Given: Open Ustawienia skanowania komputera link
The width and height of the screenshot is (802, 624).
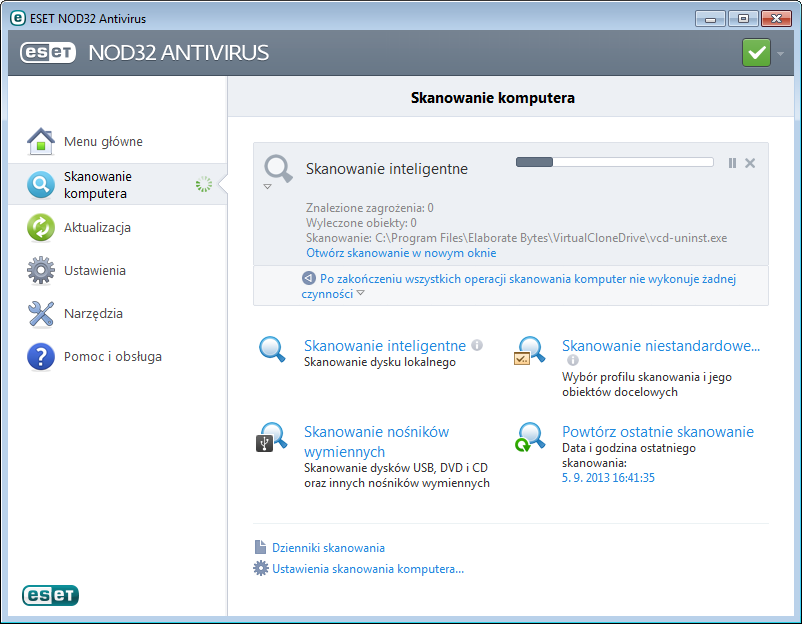Looking at the screenshot, I should (x=368, y=569).
